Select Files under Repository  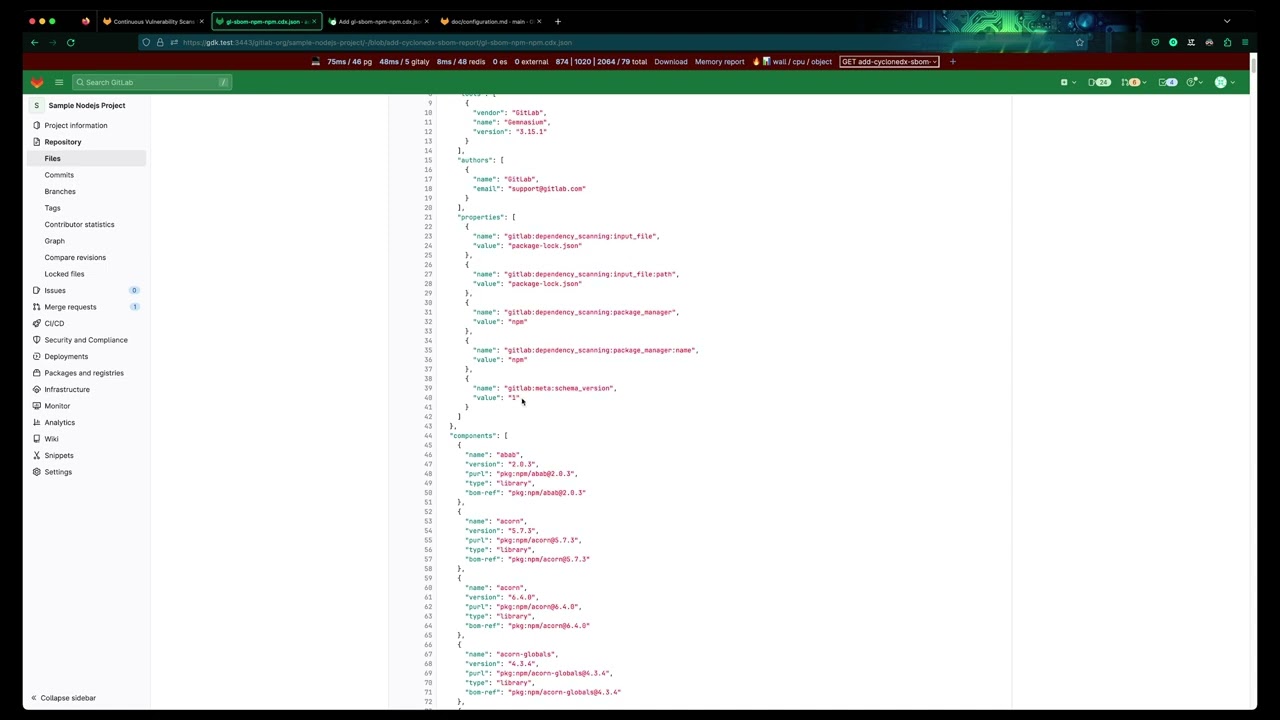tap(87, 158)
